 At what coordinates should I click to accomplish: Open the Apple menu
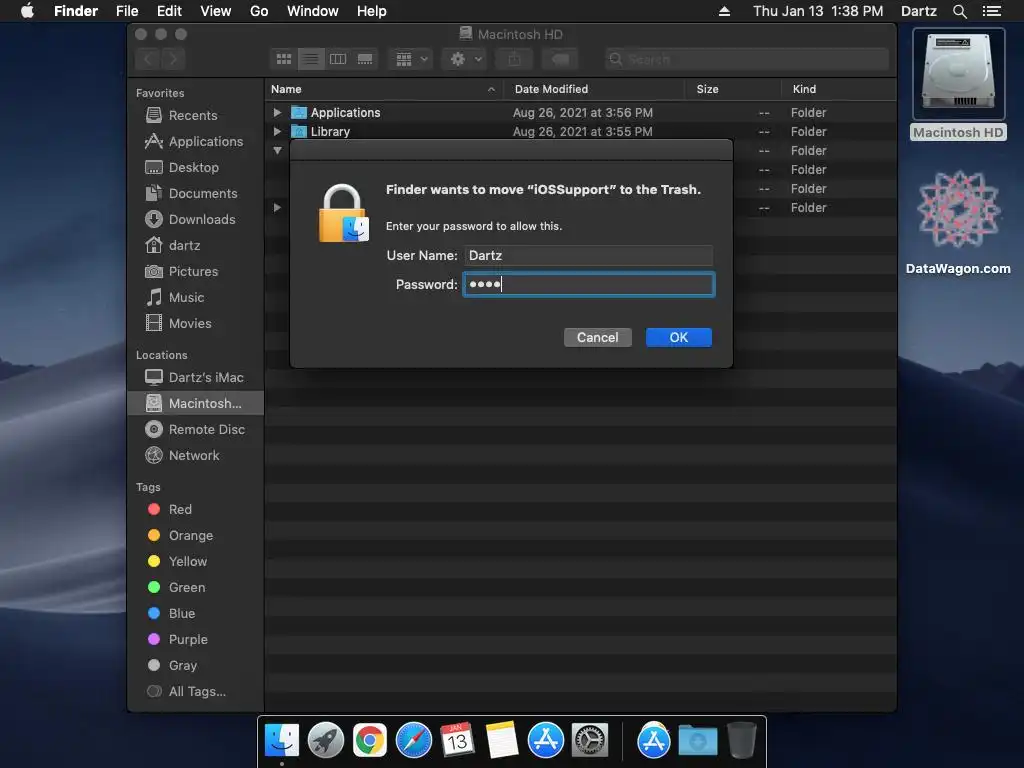(27, 11)
